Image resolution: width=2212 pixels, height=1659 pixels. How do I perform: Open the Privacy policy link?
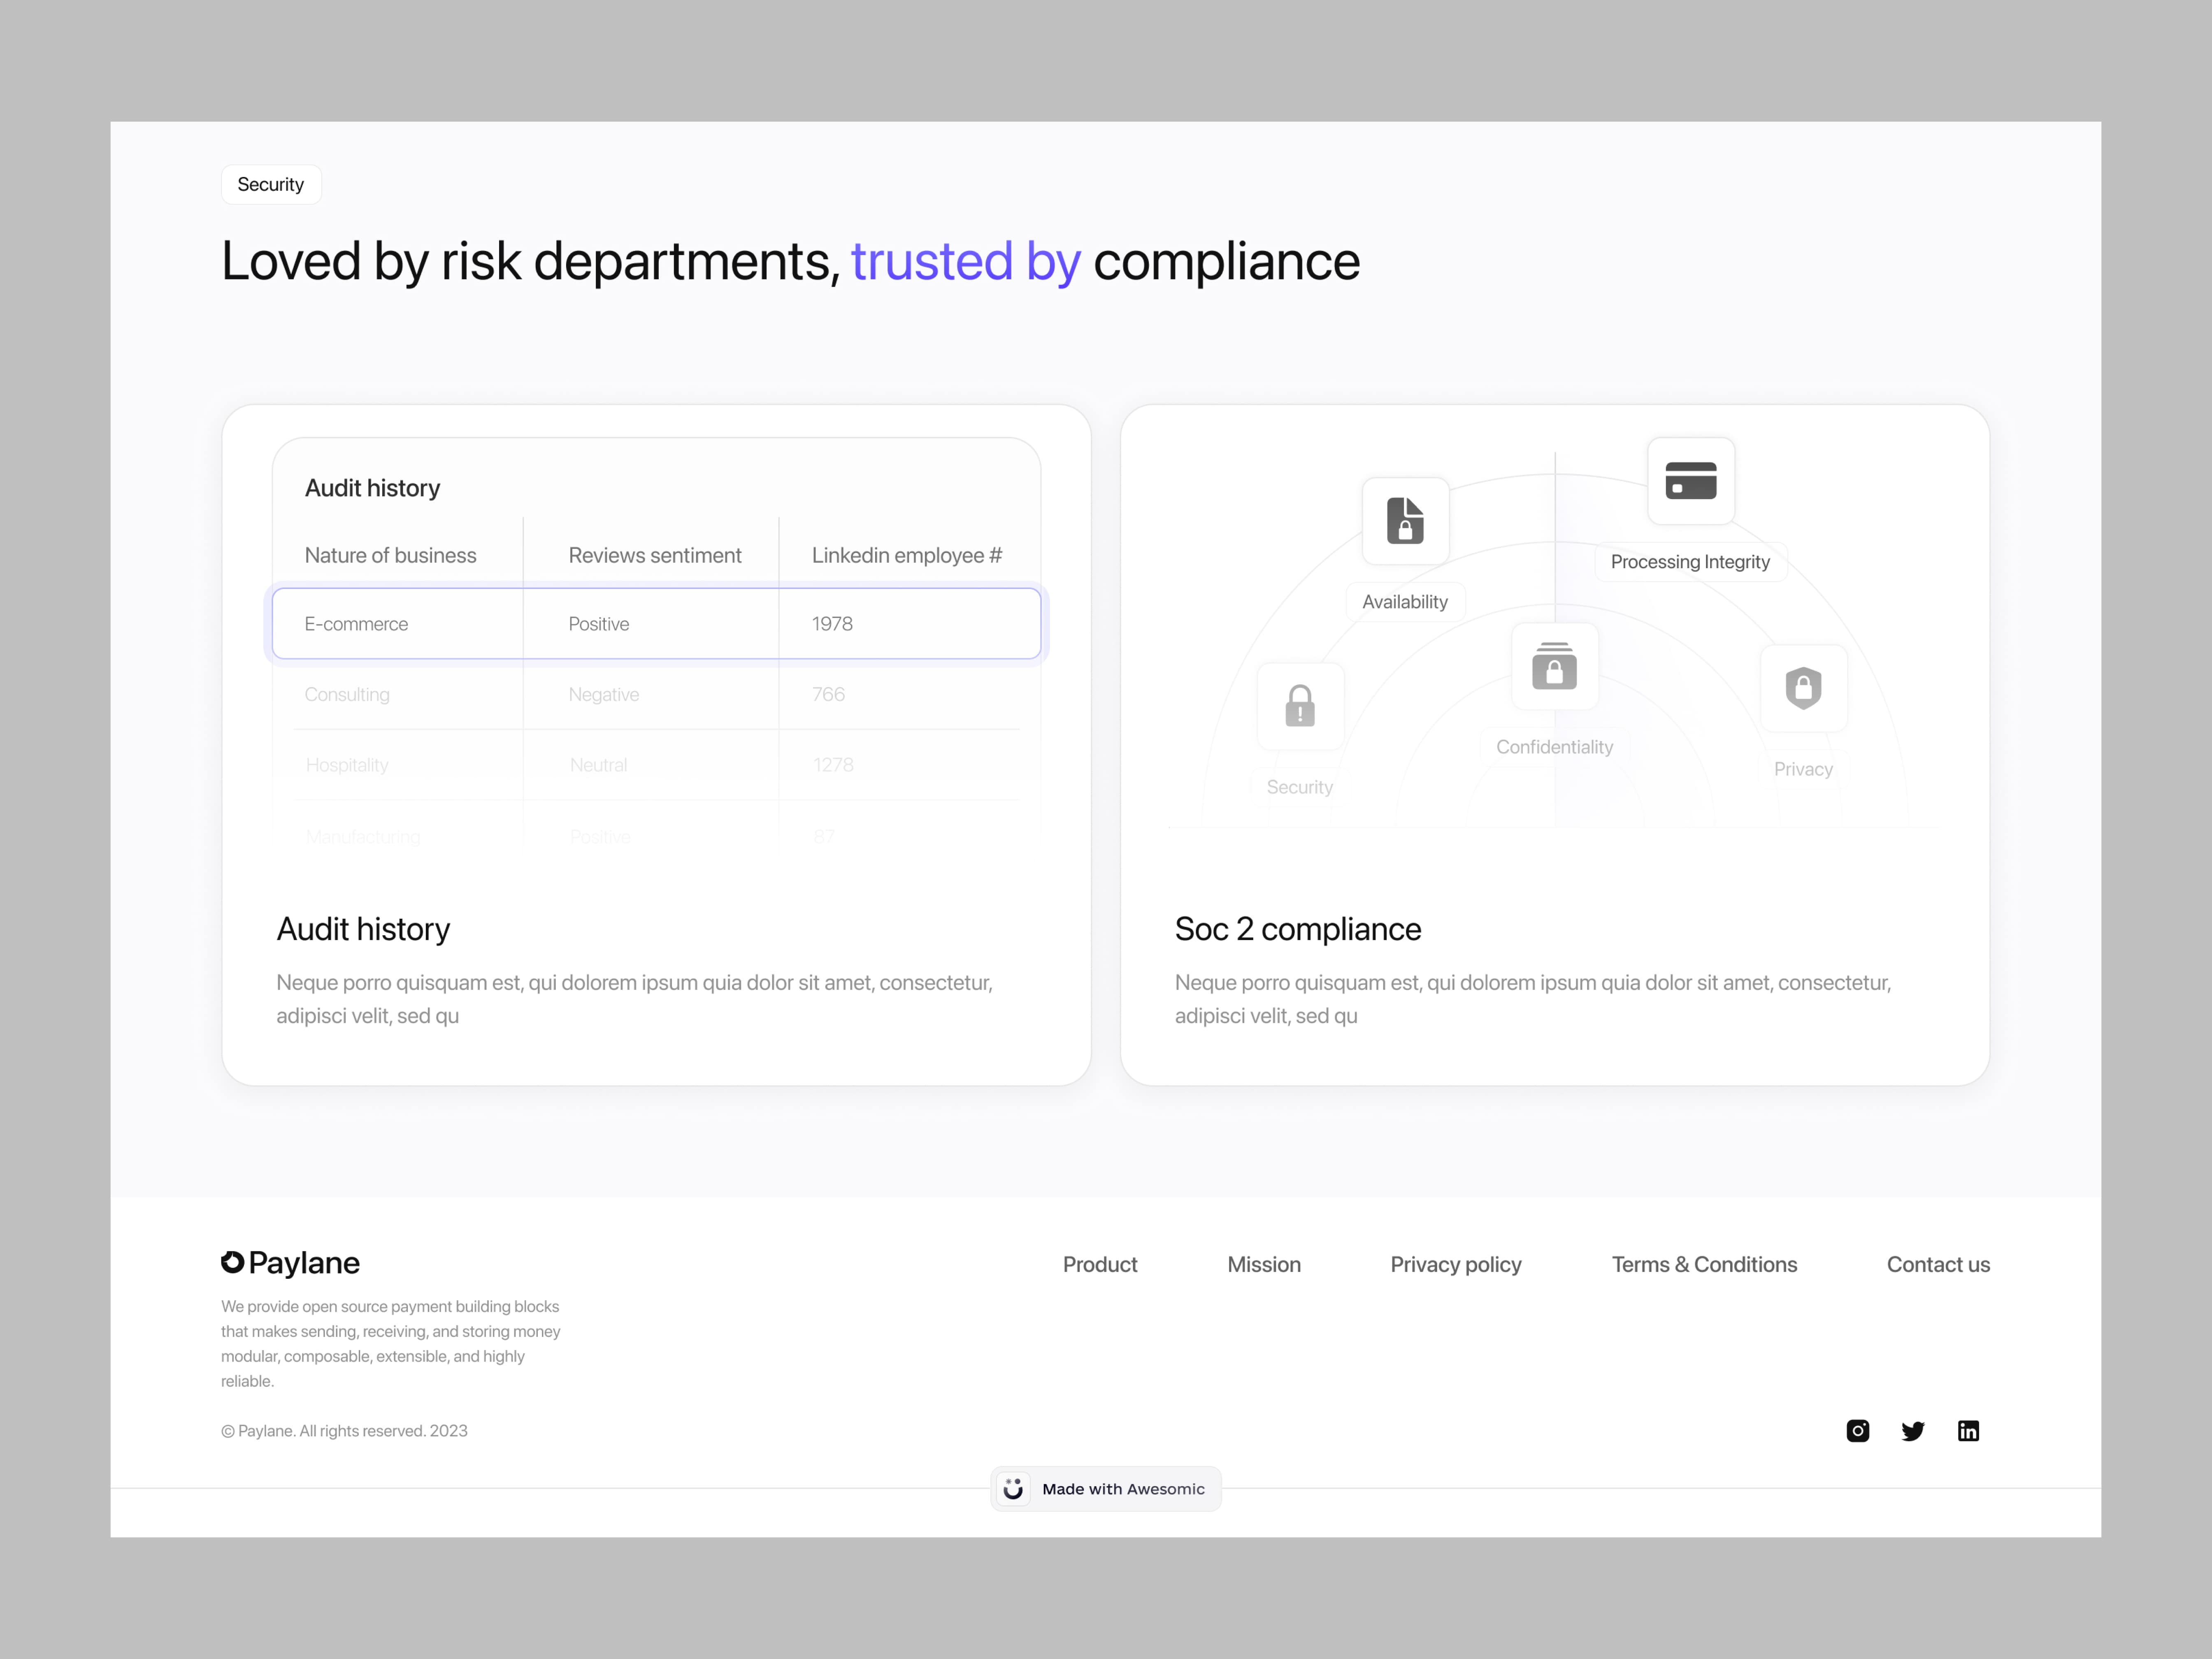(1456, 1265)
